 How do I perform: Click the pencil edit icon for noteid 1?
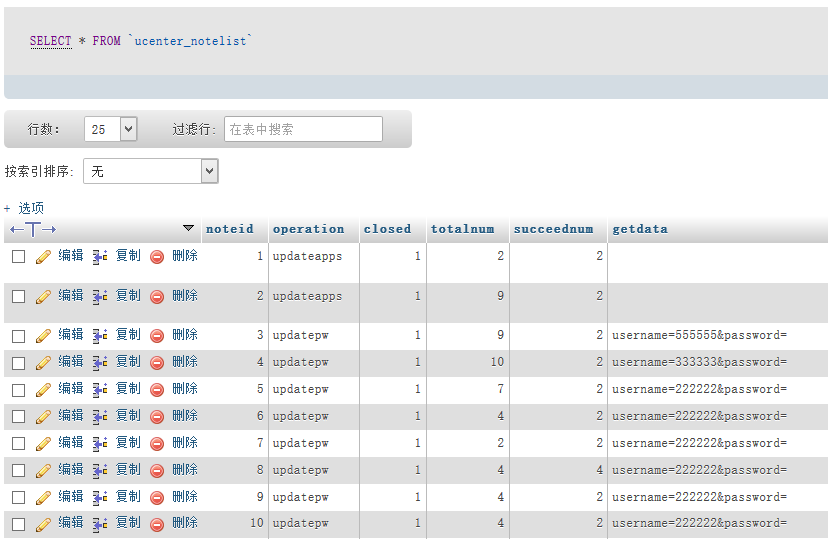pos(43,257)
